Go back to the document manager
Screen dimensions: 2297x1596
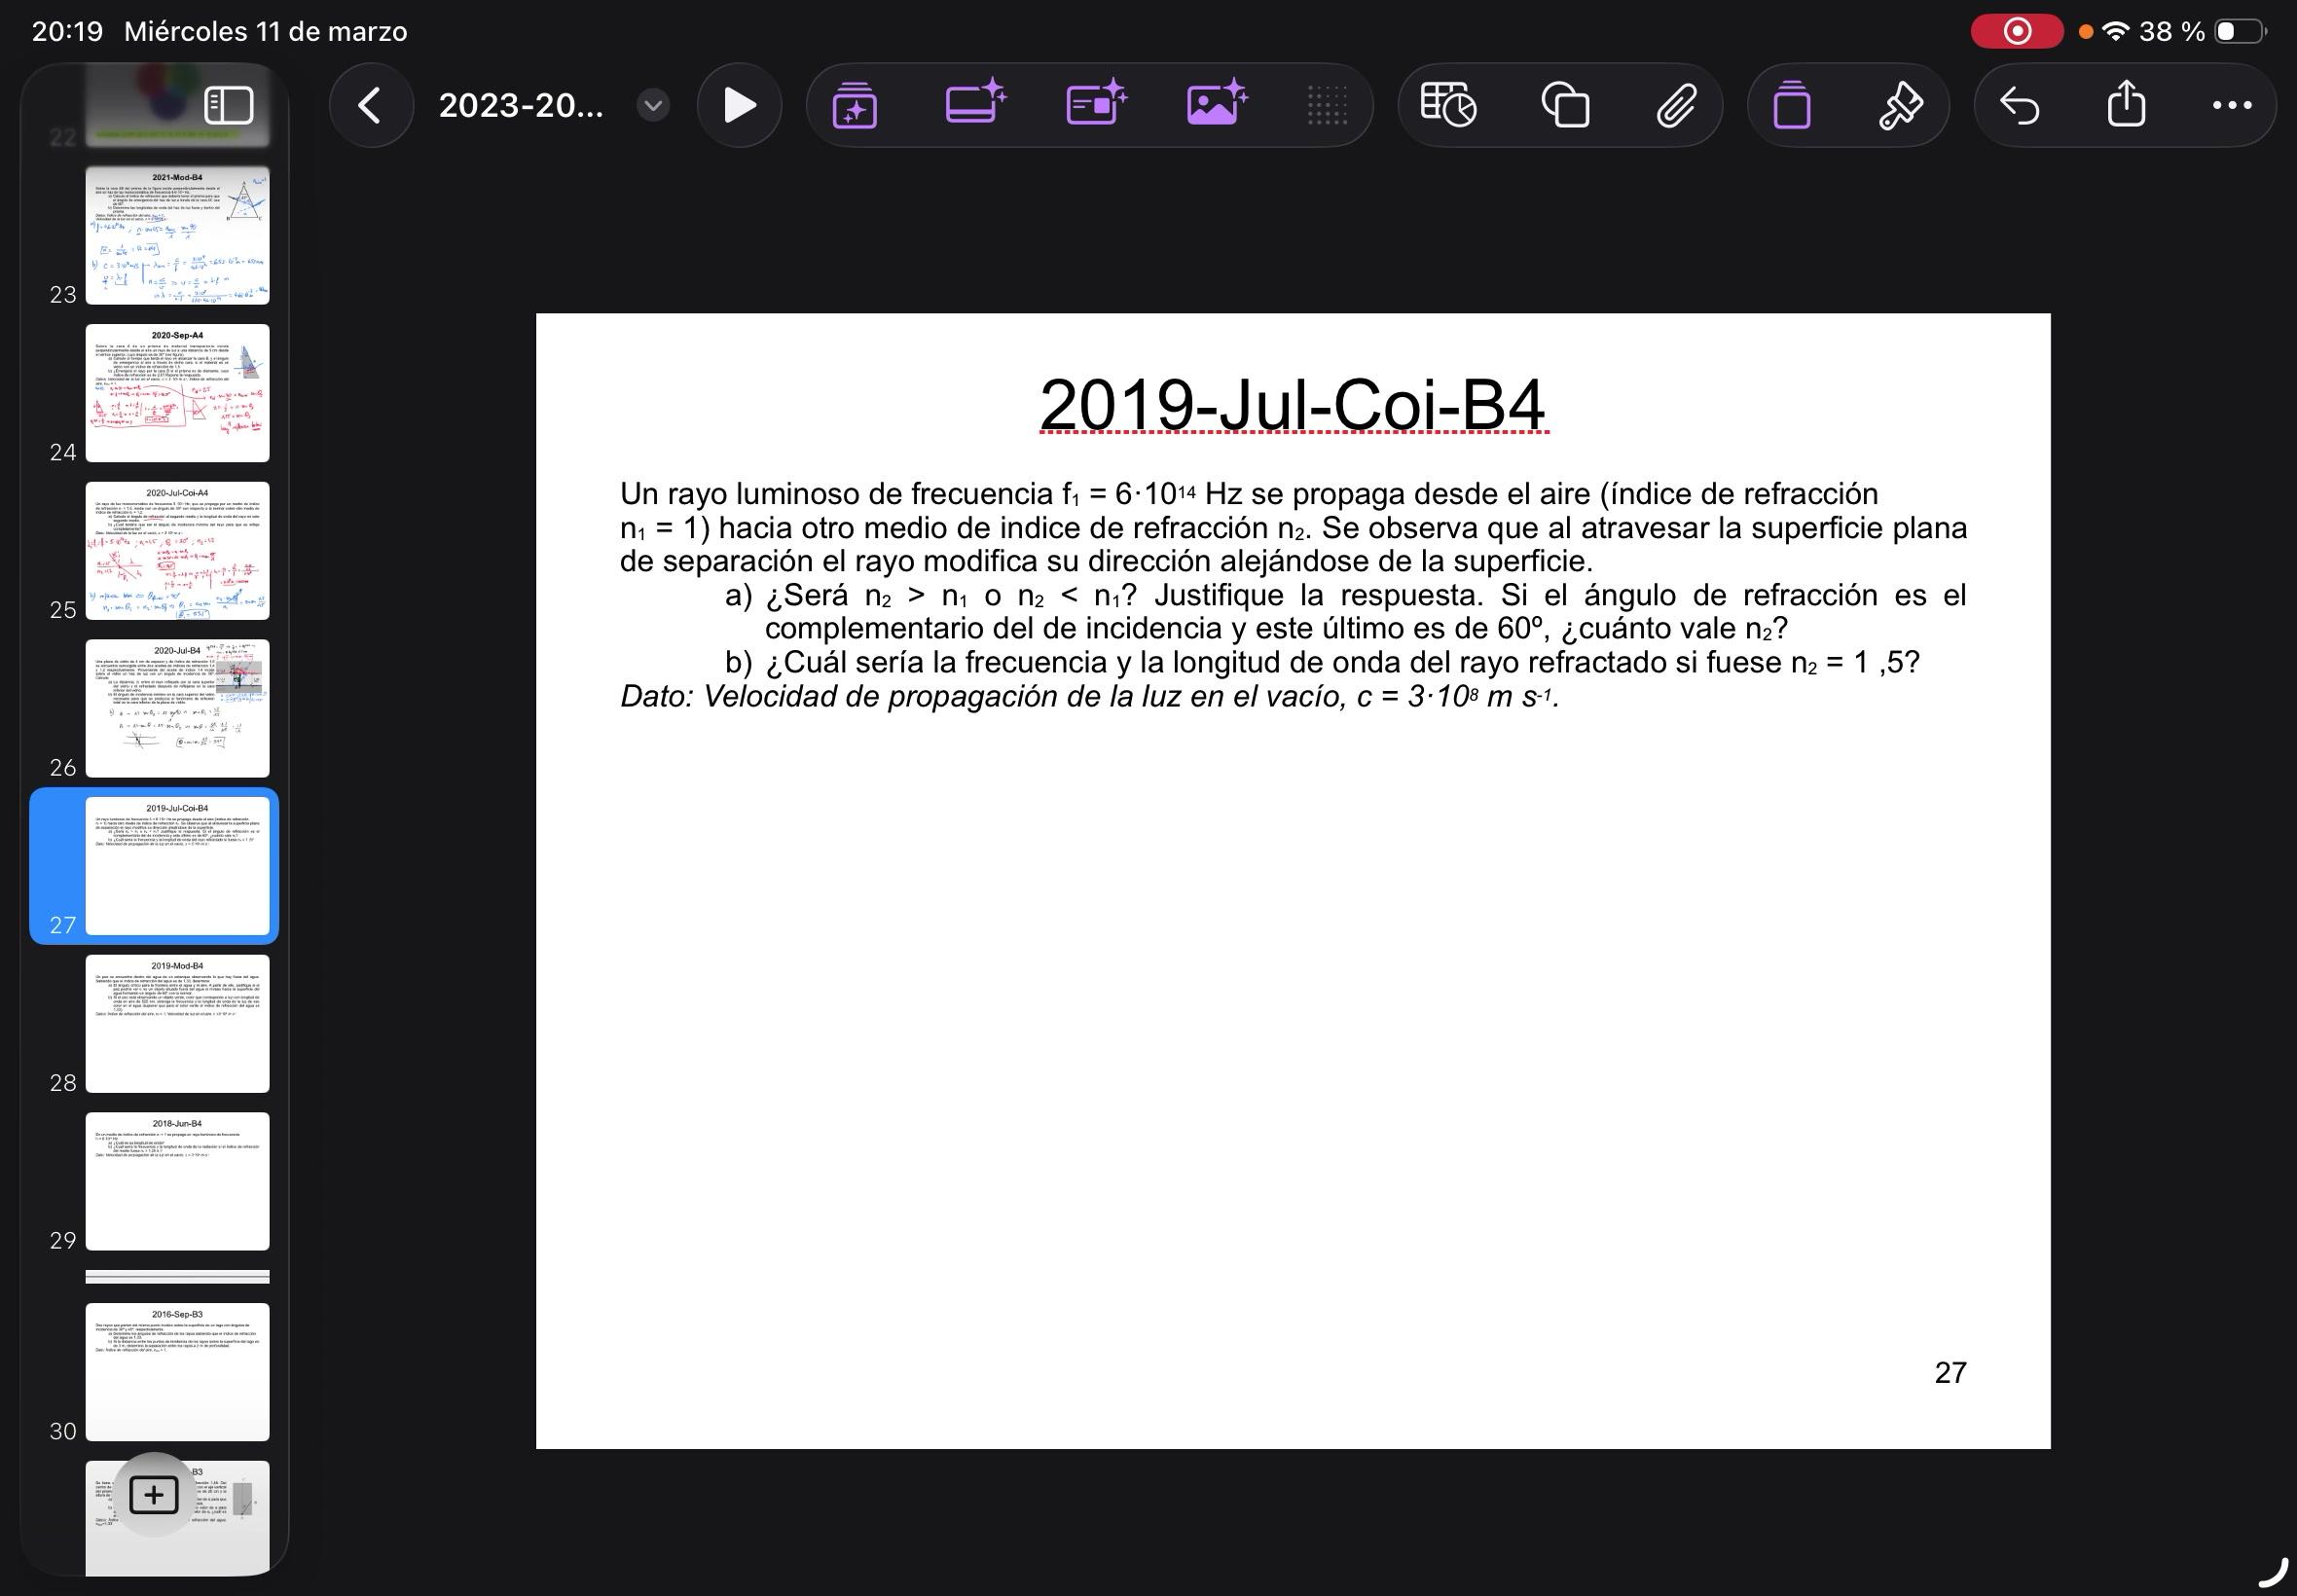[370, 105]
